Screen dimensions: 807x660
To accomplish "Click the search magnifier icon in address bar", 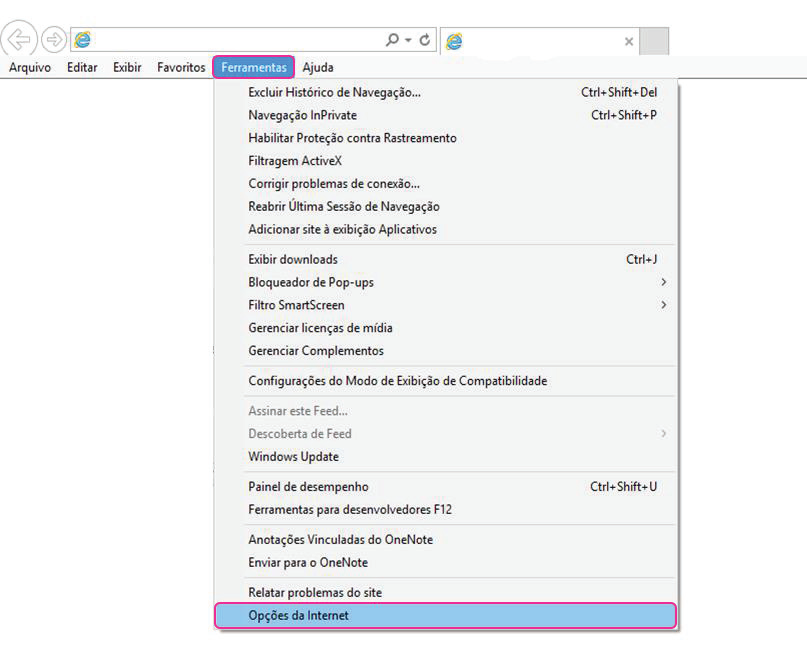I will (x=392, y=40).
